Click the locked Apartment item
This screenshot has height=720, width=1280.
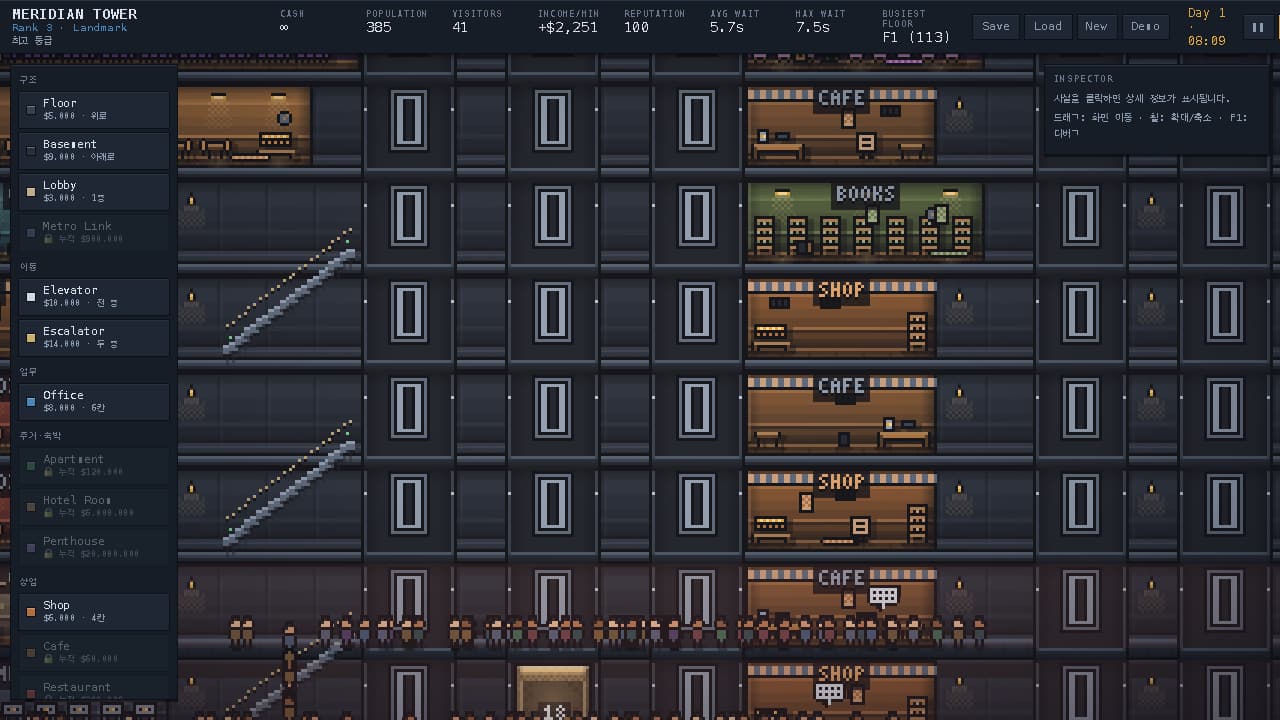pos(94,465)
